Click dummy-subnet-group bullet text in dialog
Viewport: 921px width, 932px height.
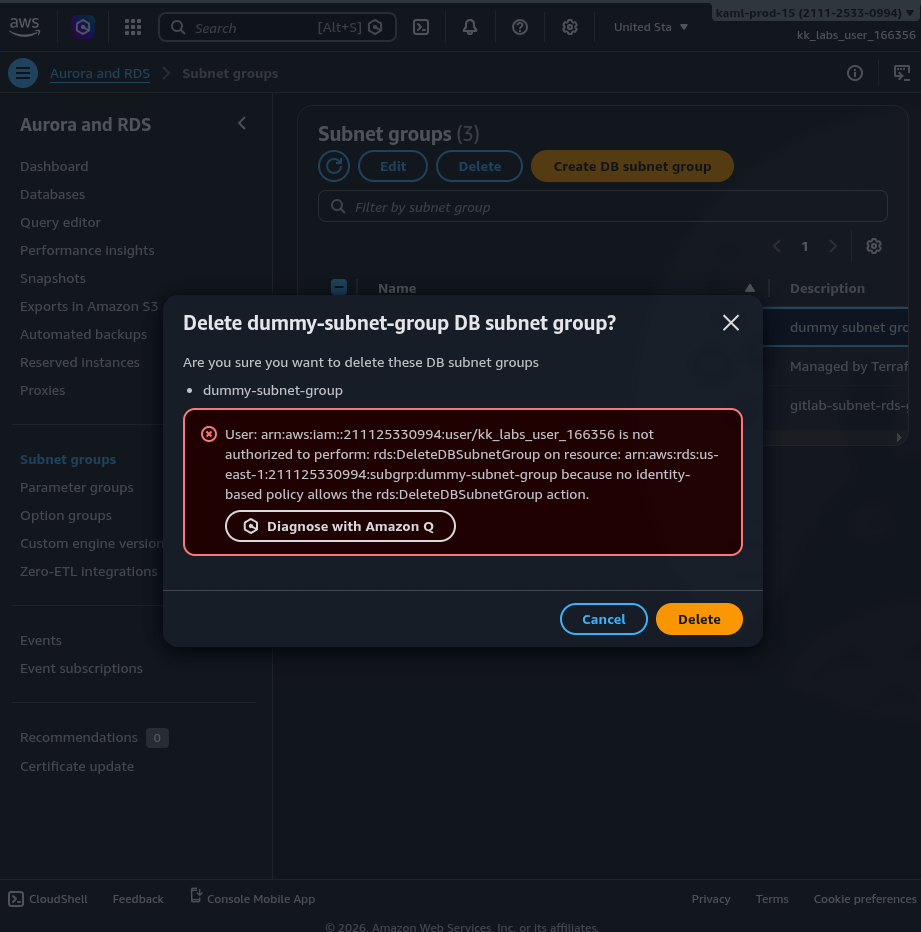coord(273,390)
